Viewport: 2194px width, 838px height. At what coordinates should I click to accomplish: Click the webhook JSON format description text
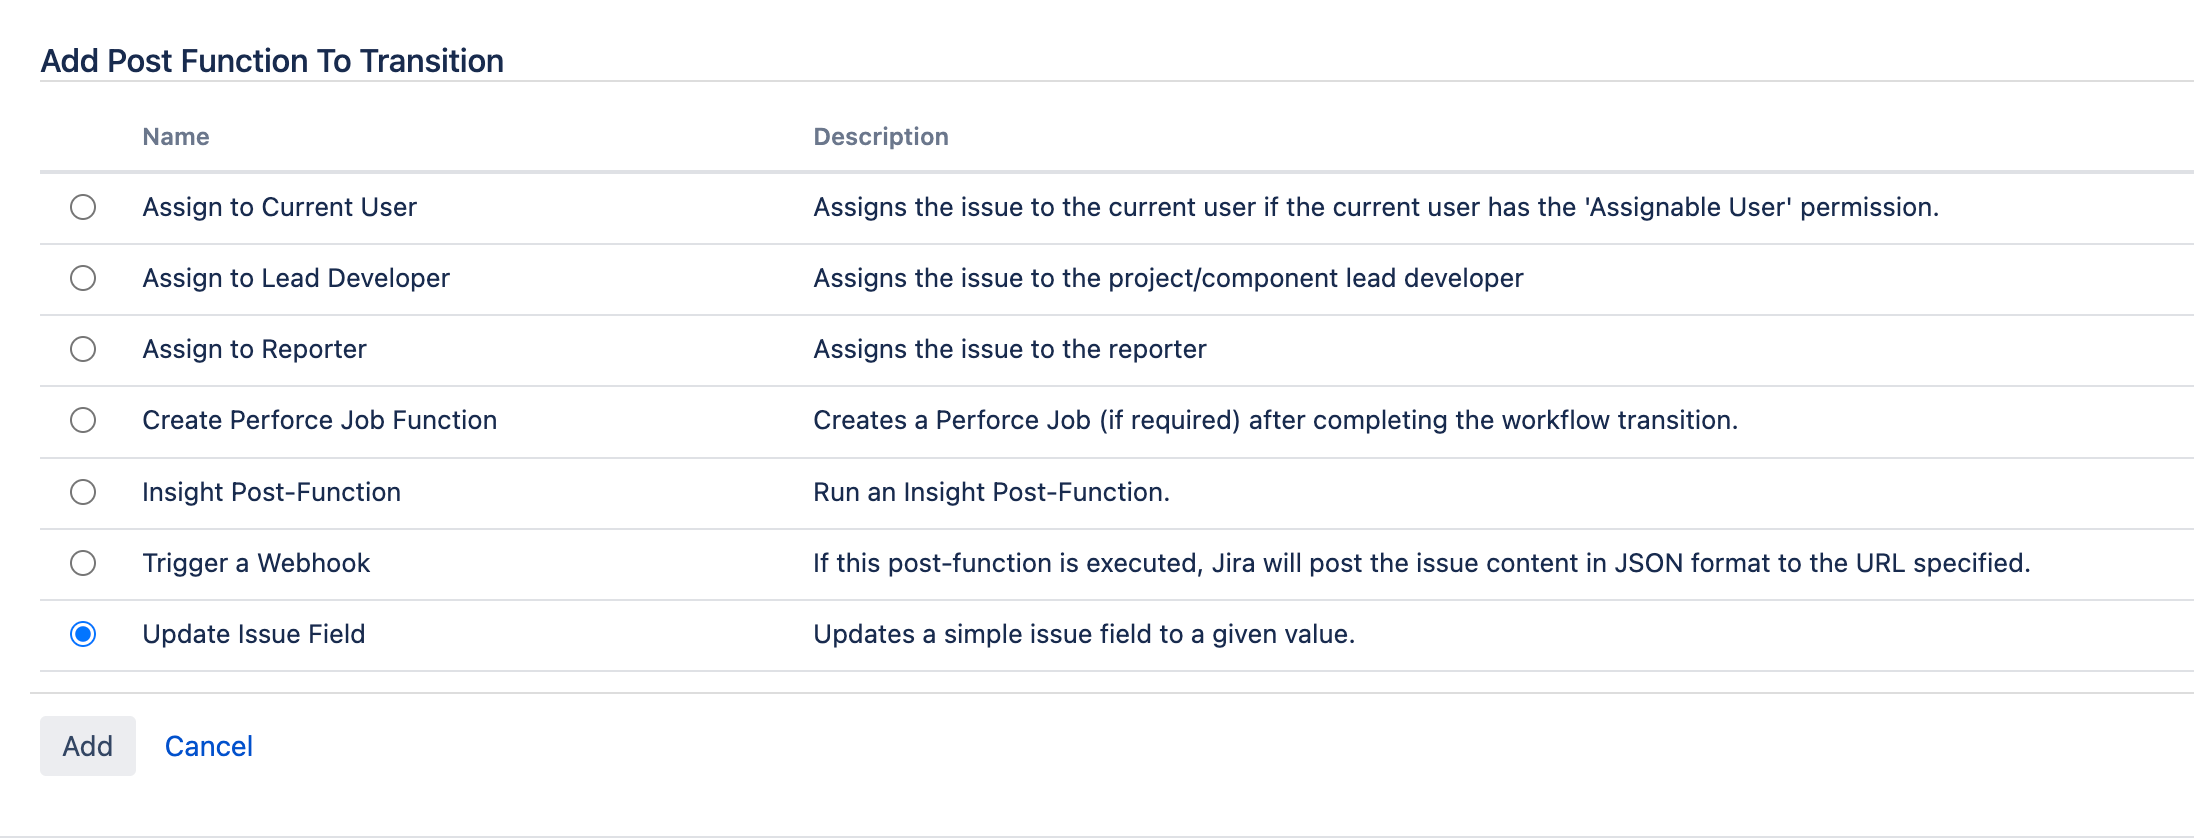coord(1421,563)
